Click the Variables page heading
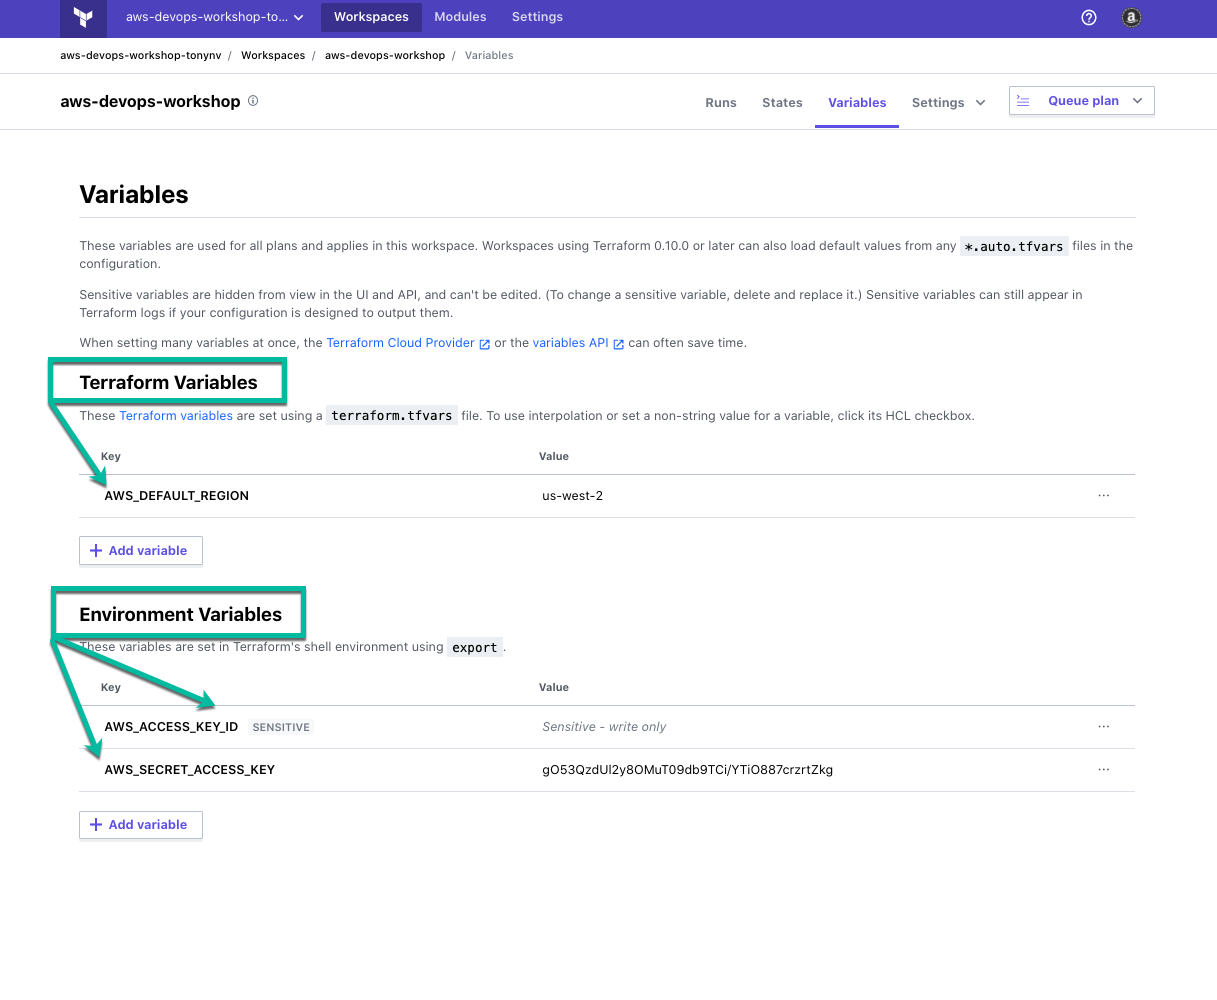 [134, 195]
